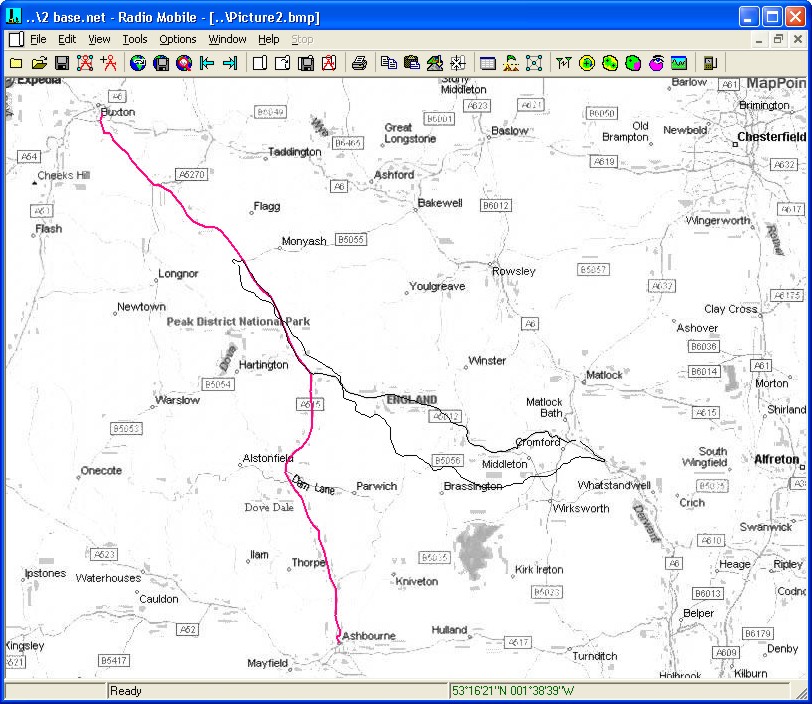Paste using the clipboard icon
Viewport: 812px width, 704px height.
(x=412, y=63)
